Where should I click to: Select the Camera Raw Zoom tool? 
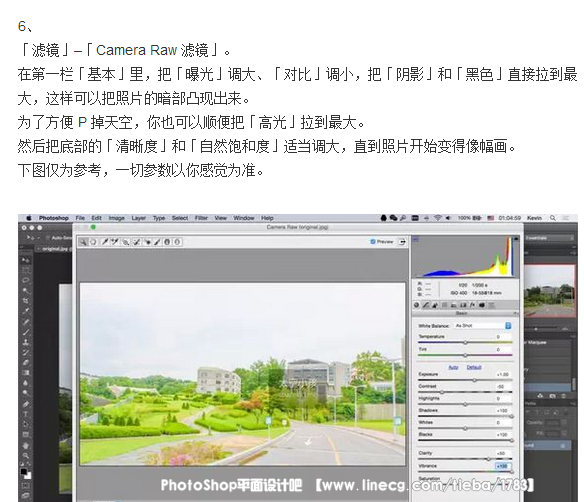[x=83, y=242]
